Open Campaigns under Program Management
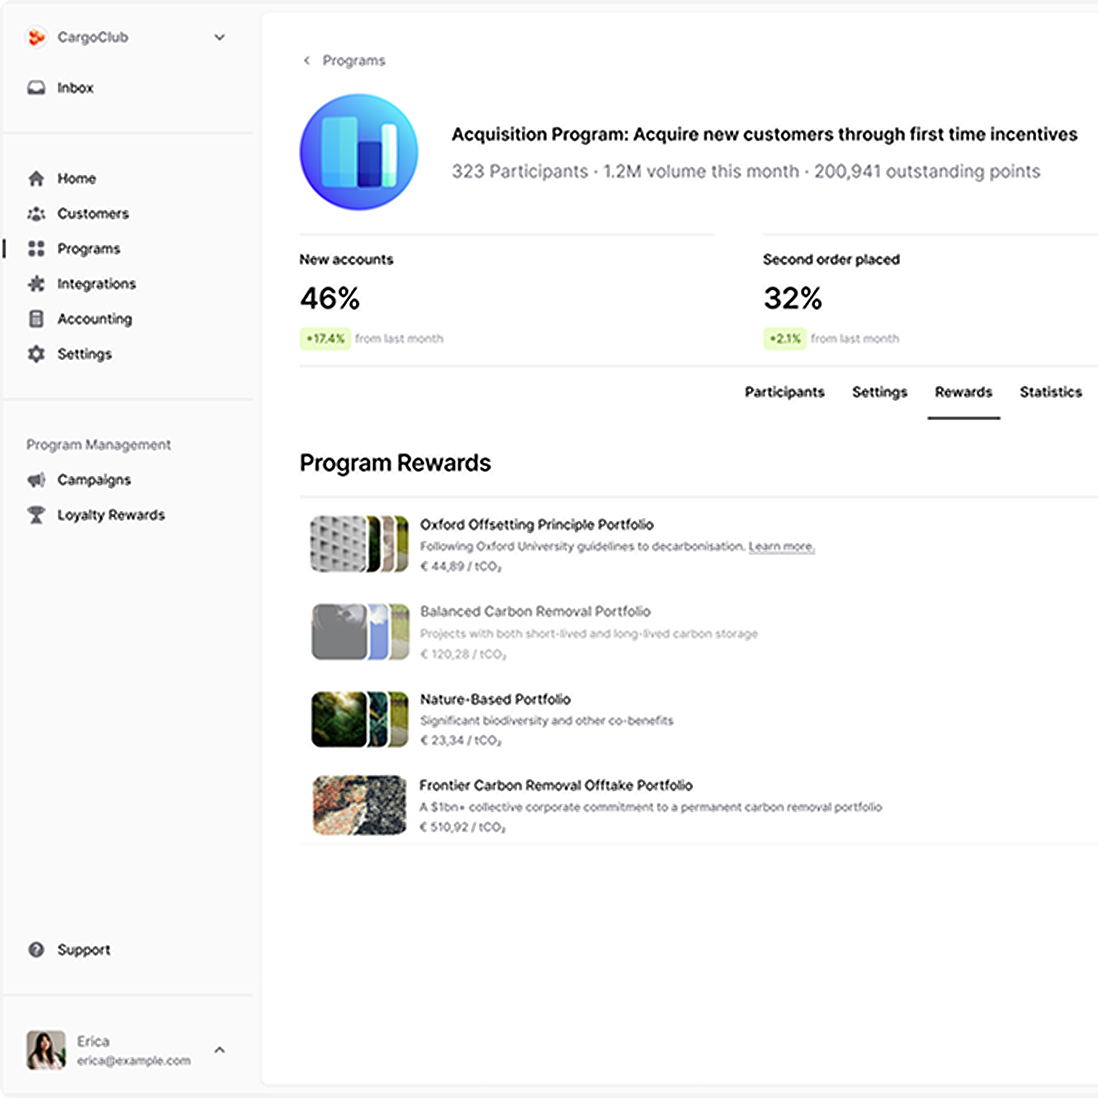Screen dimensions: 1098x1098 (95, 480)
